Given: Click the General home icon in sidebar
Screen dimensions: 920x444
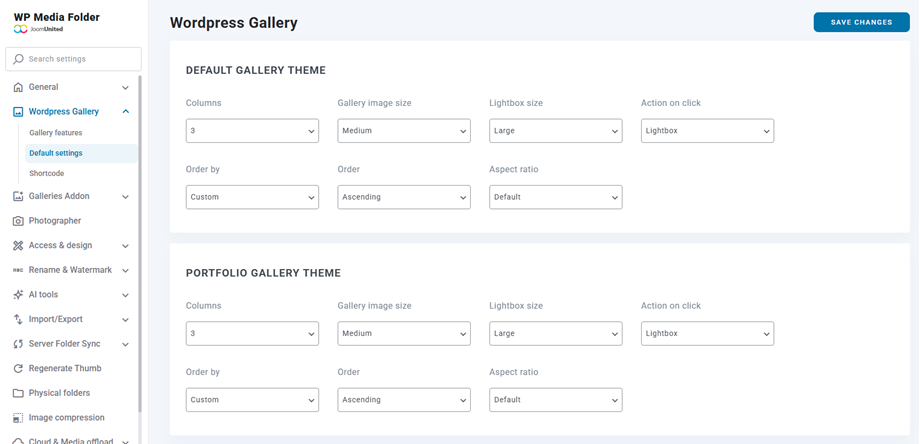Looking at the screenshot, I should click(x=18, y=87).
